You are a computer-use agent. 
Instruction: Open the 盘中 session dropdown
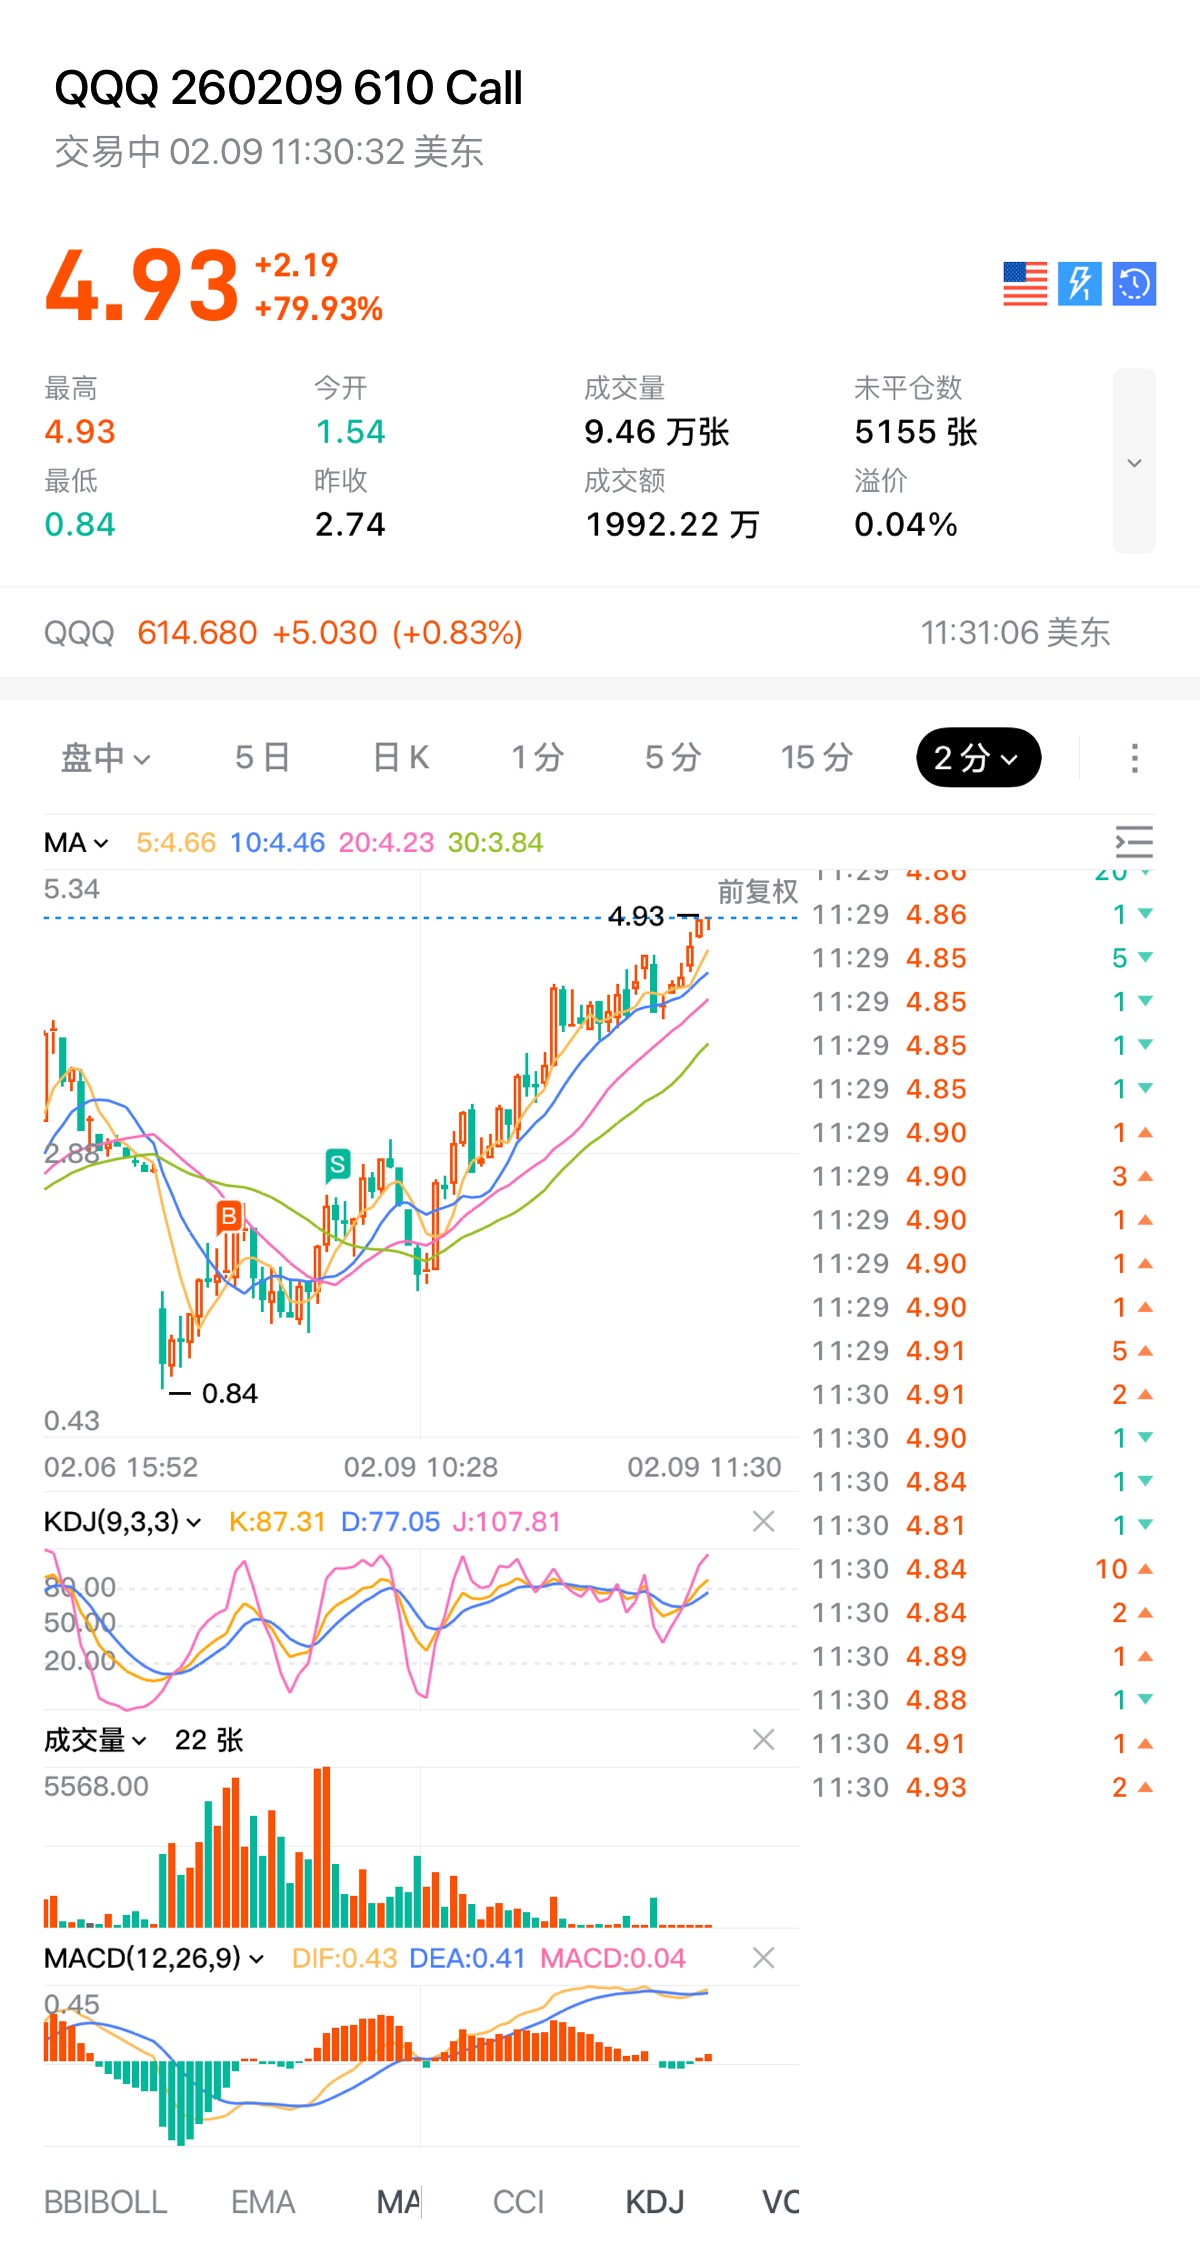click(105, 758)
